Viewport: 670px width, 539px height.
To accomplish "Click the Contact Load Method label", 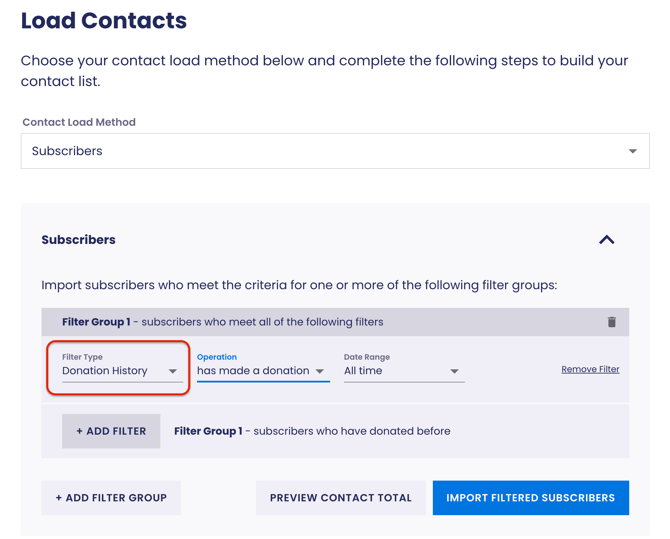I will 79,122.
